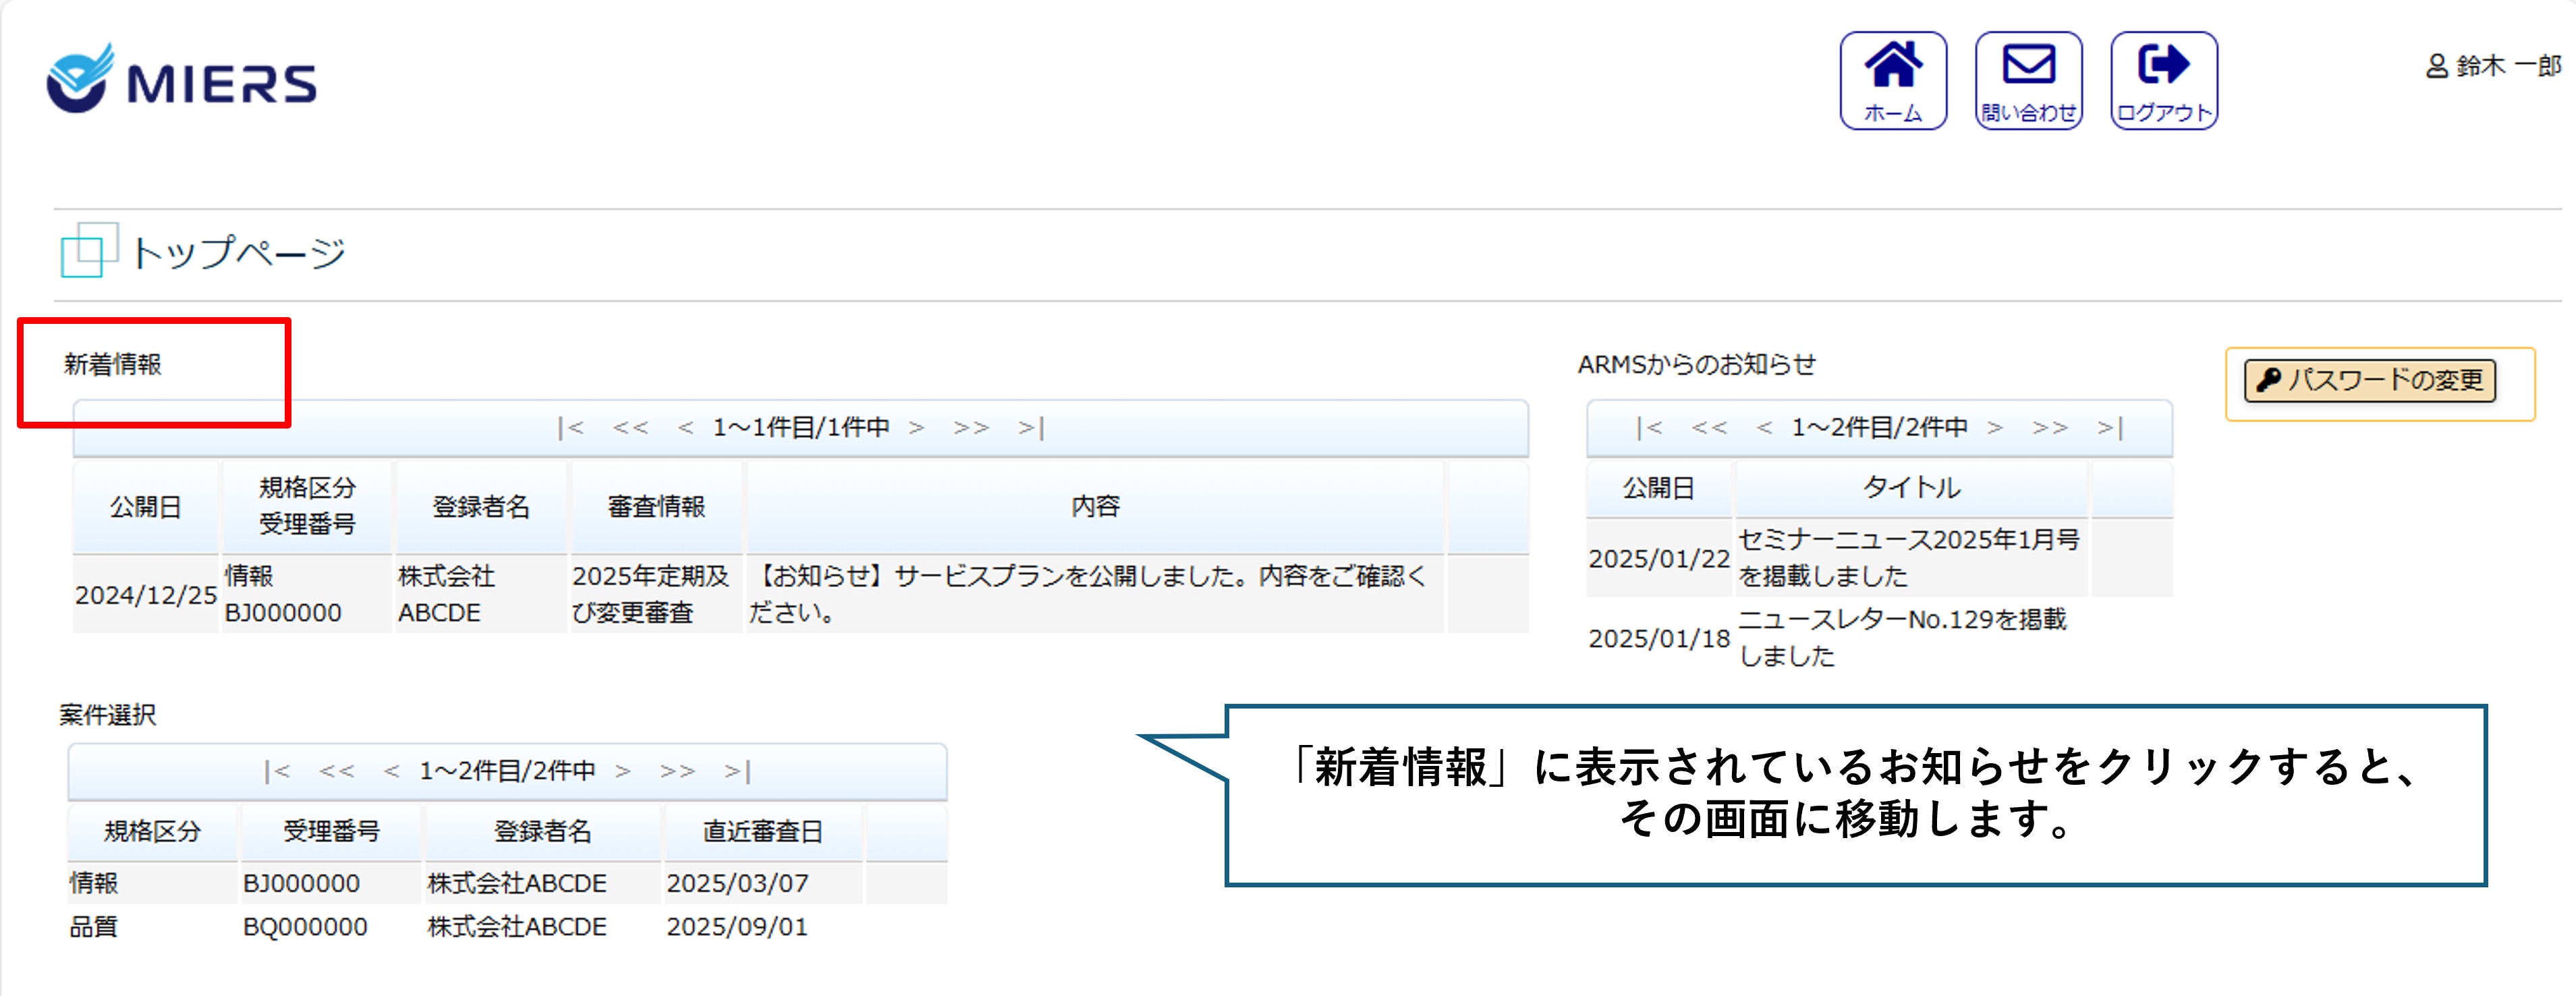
Task: Select the 情報 BJ000000 case row
Action: coord(300,883)
